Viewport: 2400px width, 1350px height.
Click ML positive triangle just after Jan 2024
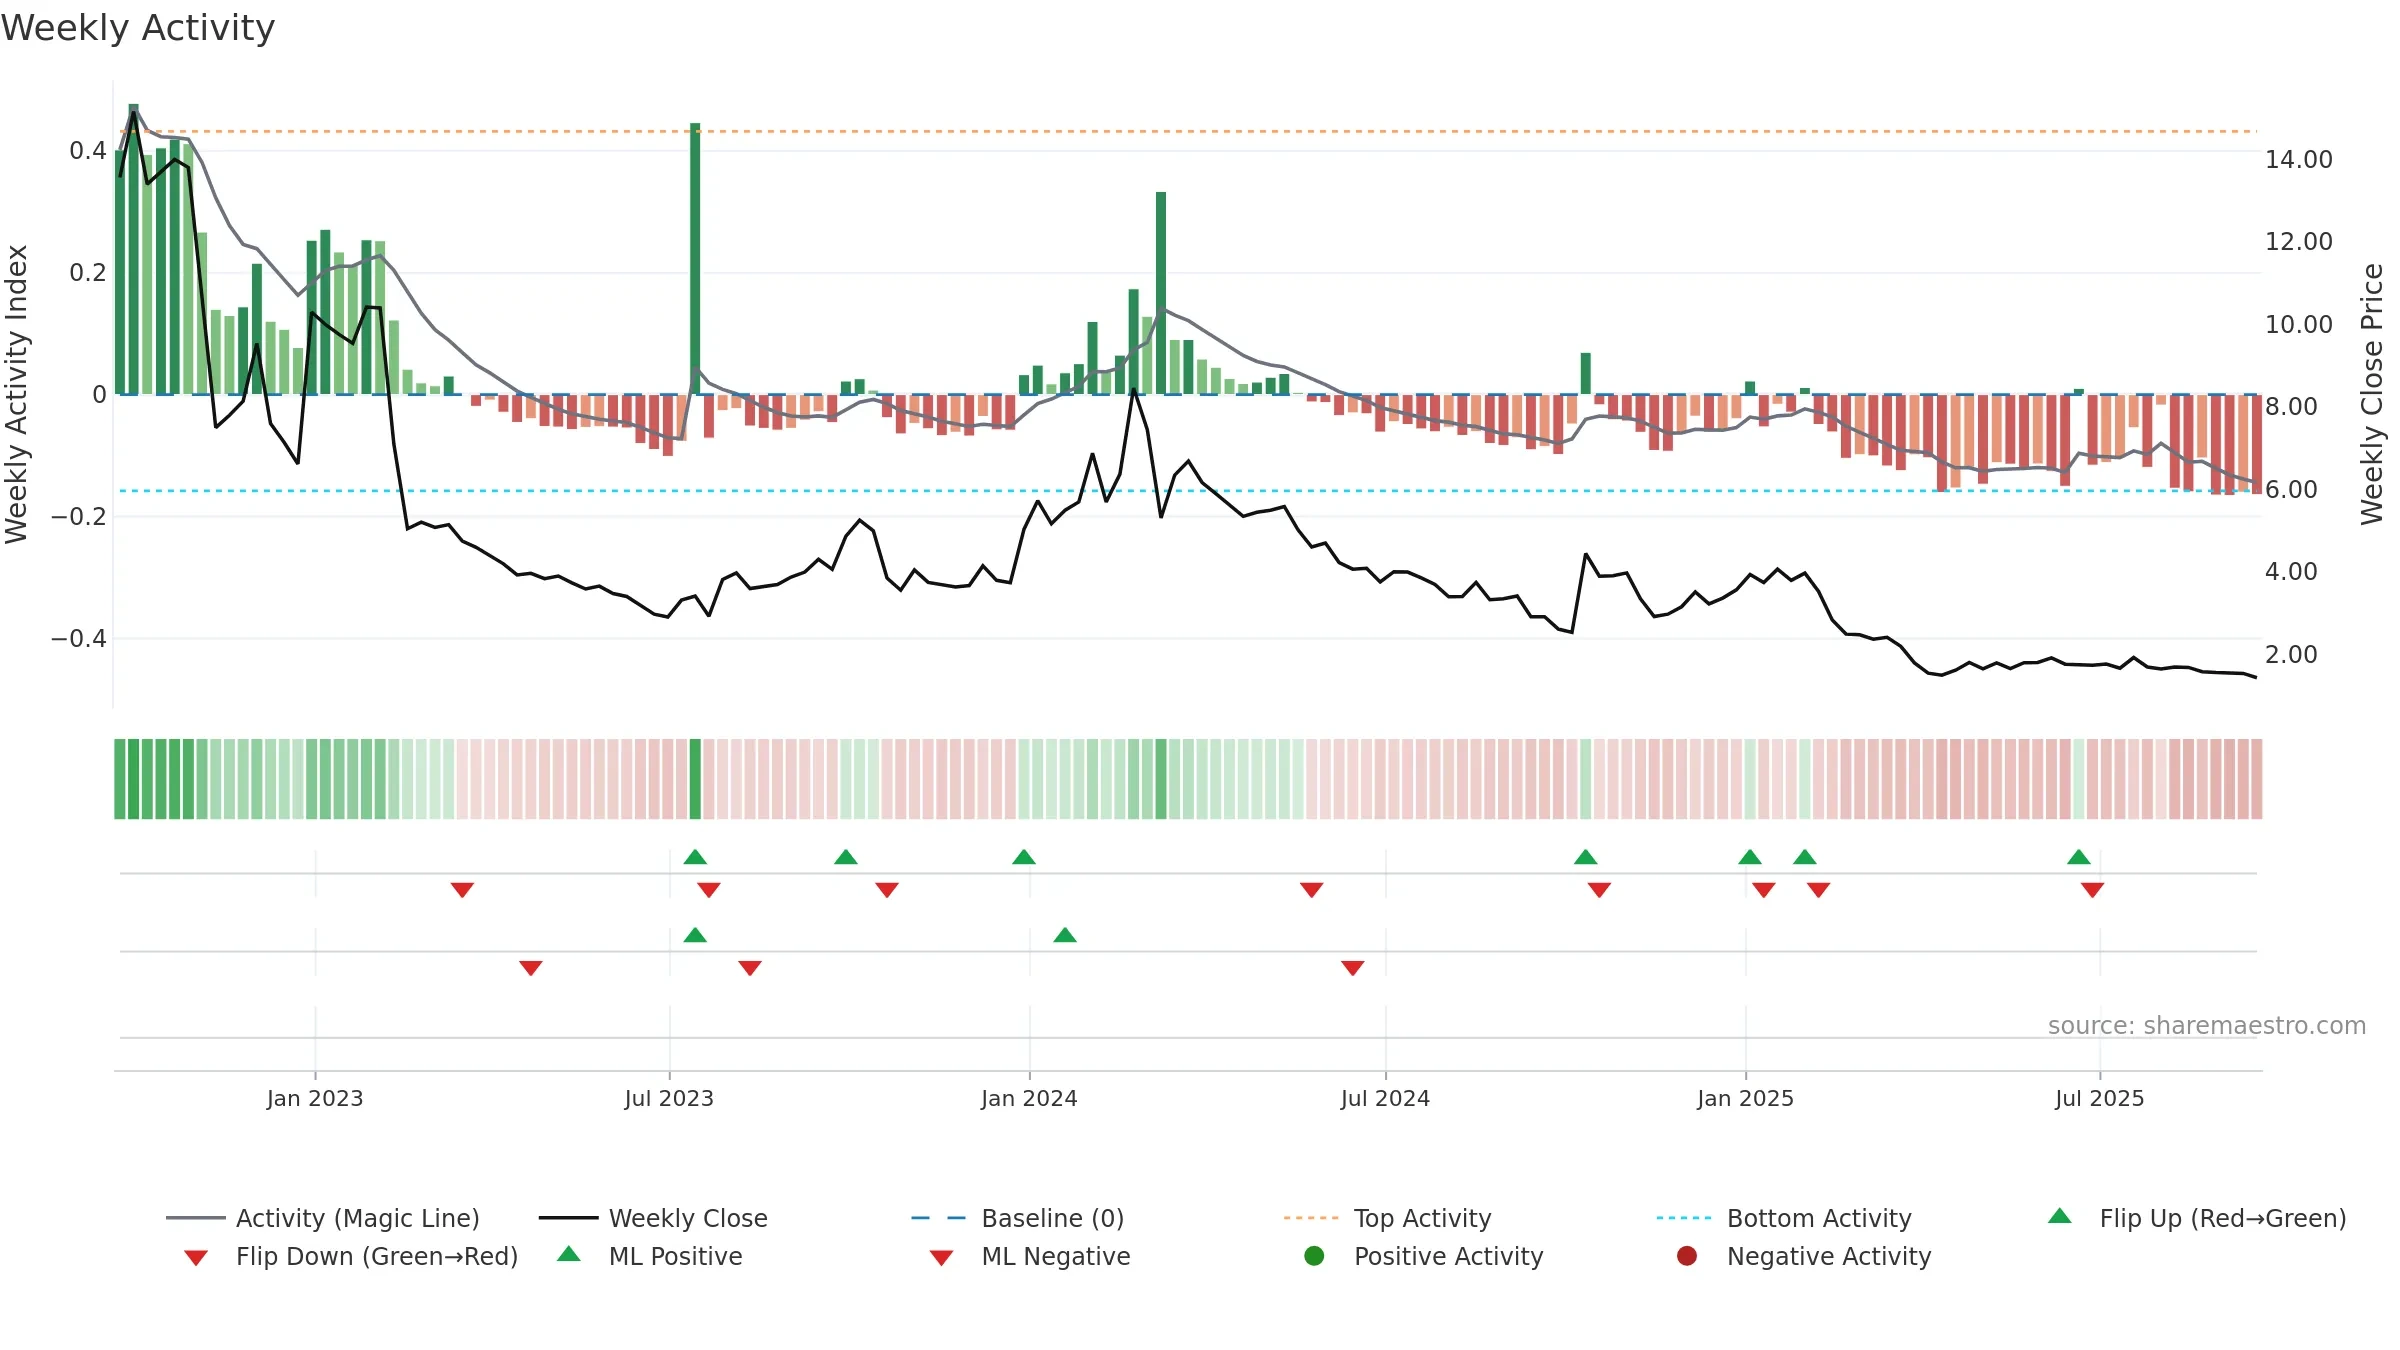pos(1065,935)
